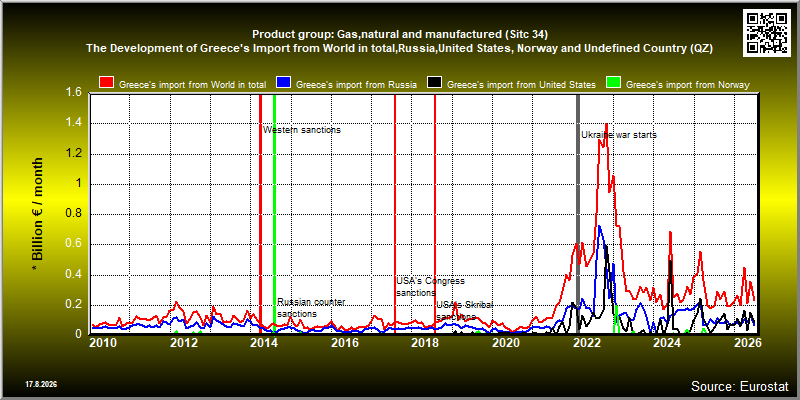Click the "Product group: Gas, natural and manufactured" title
The width and height of the screenshot is (800, 400).
pos(400,35)
